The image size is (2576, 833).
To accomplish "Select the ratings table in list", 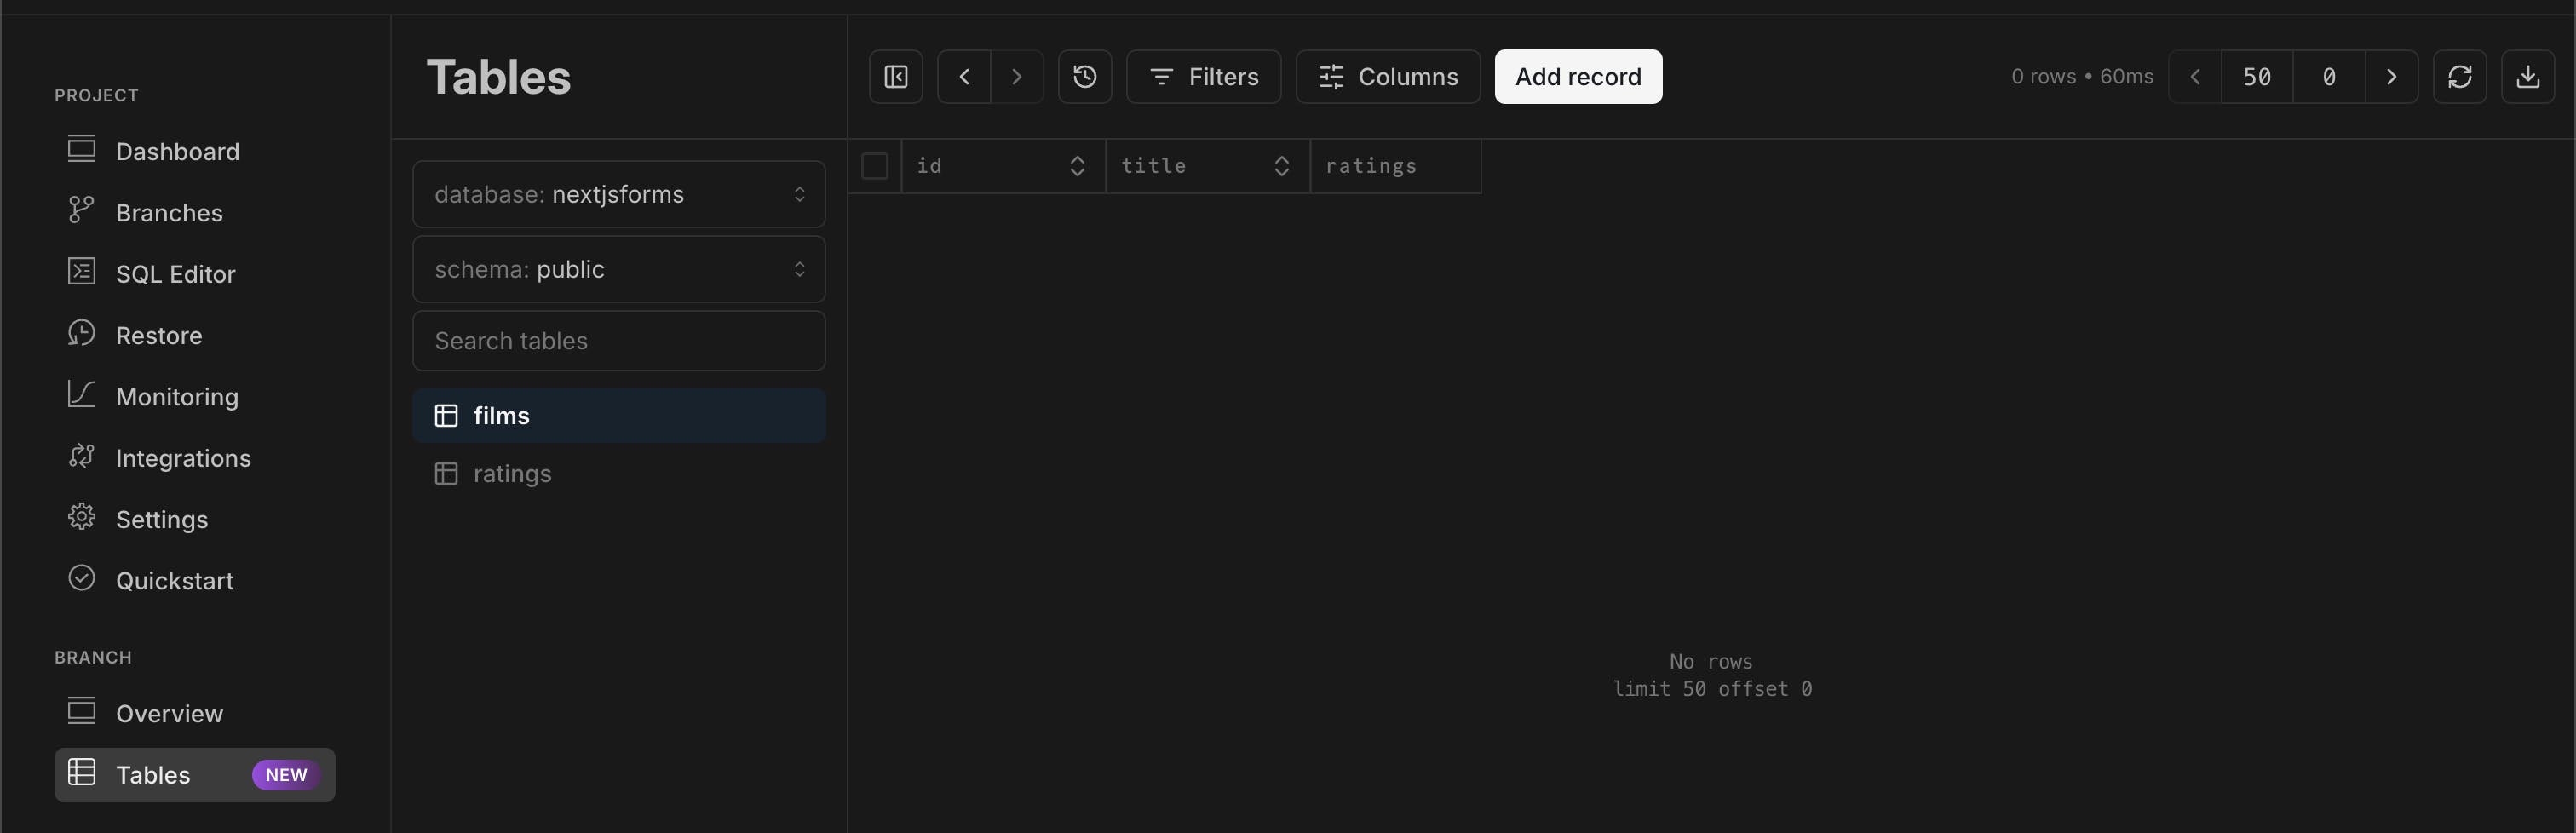I will 512,474.
